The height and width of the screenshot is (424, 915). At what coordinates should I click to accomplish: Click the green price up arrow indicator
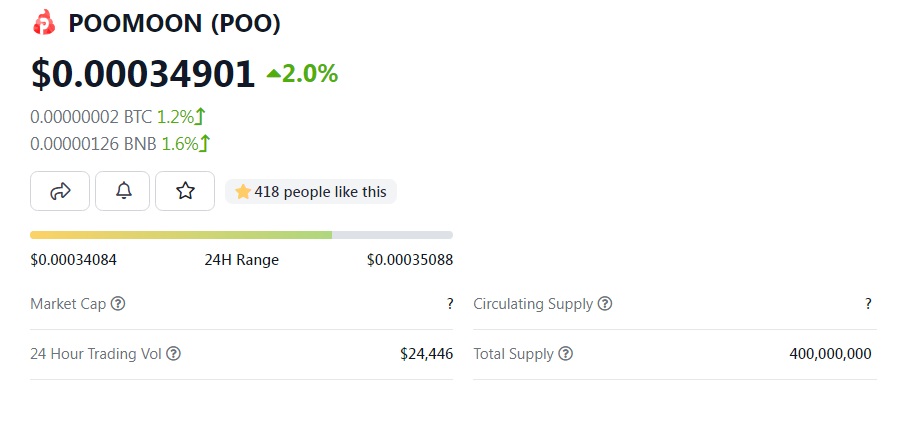(274, 73)
